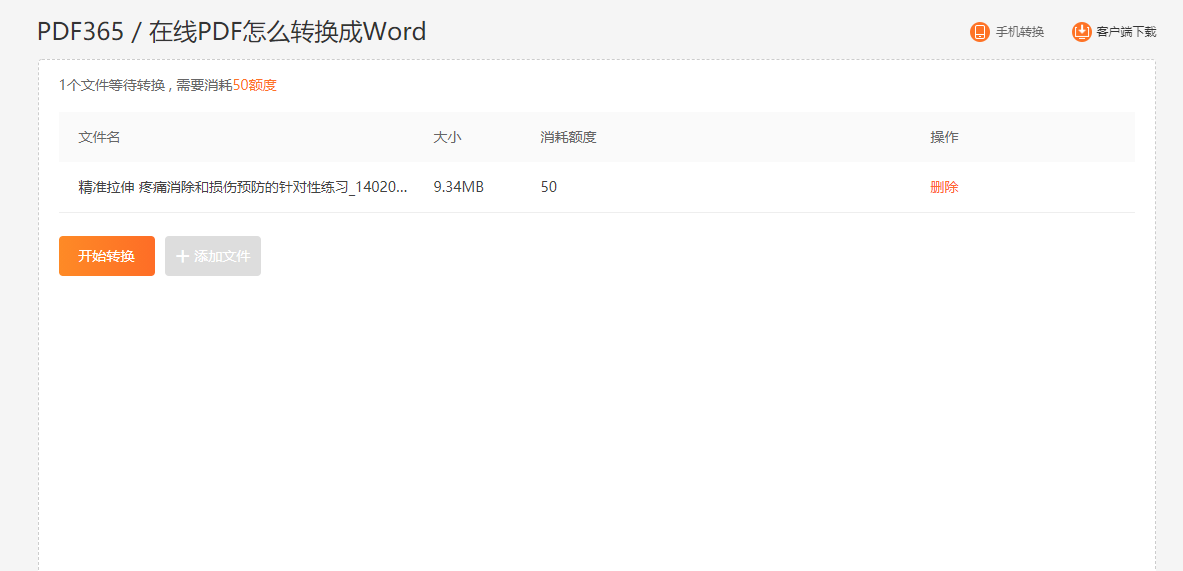Click the orange phone icon for 手机转换
1183x571 pixels.
(x=979, y=32)
